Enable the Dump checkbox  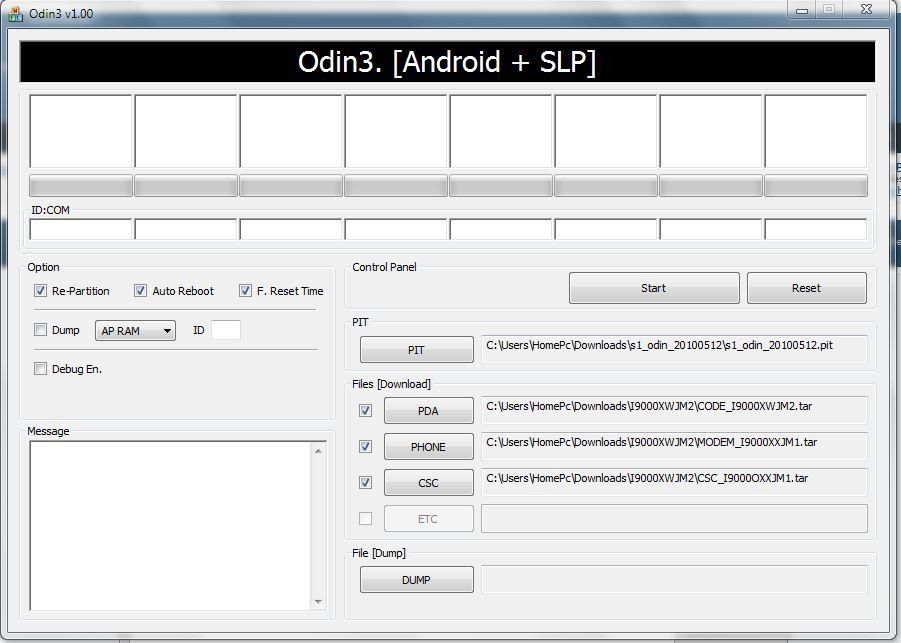(40, 330)
